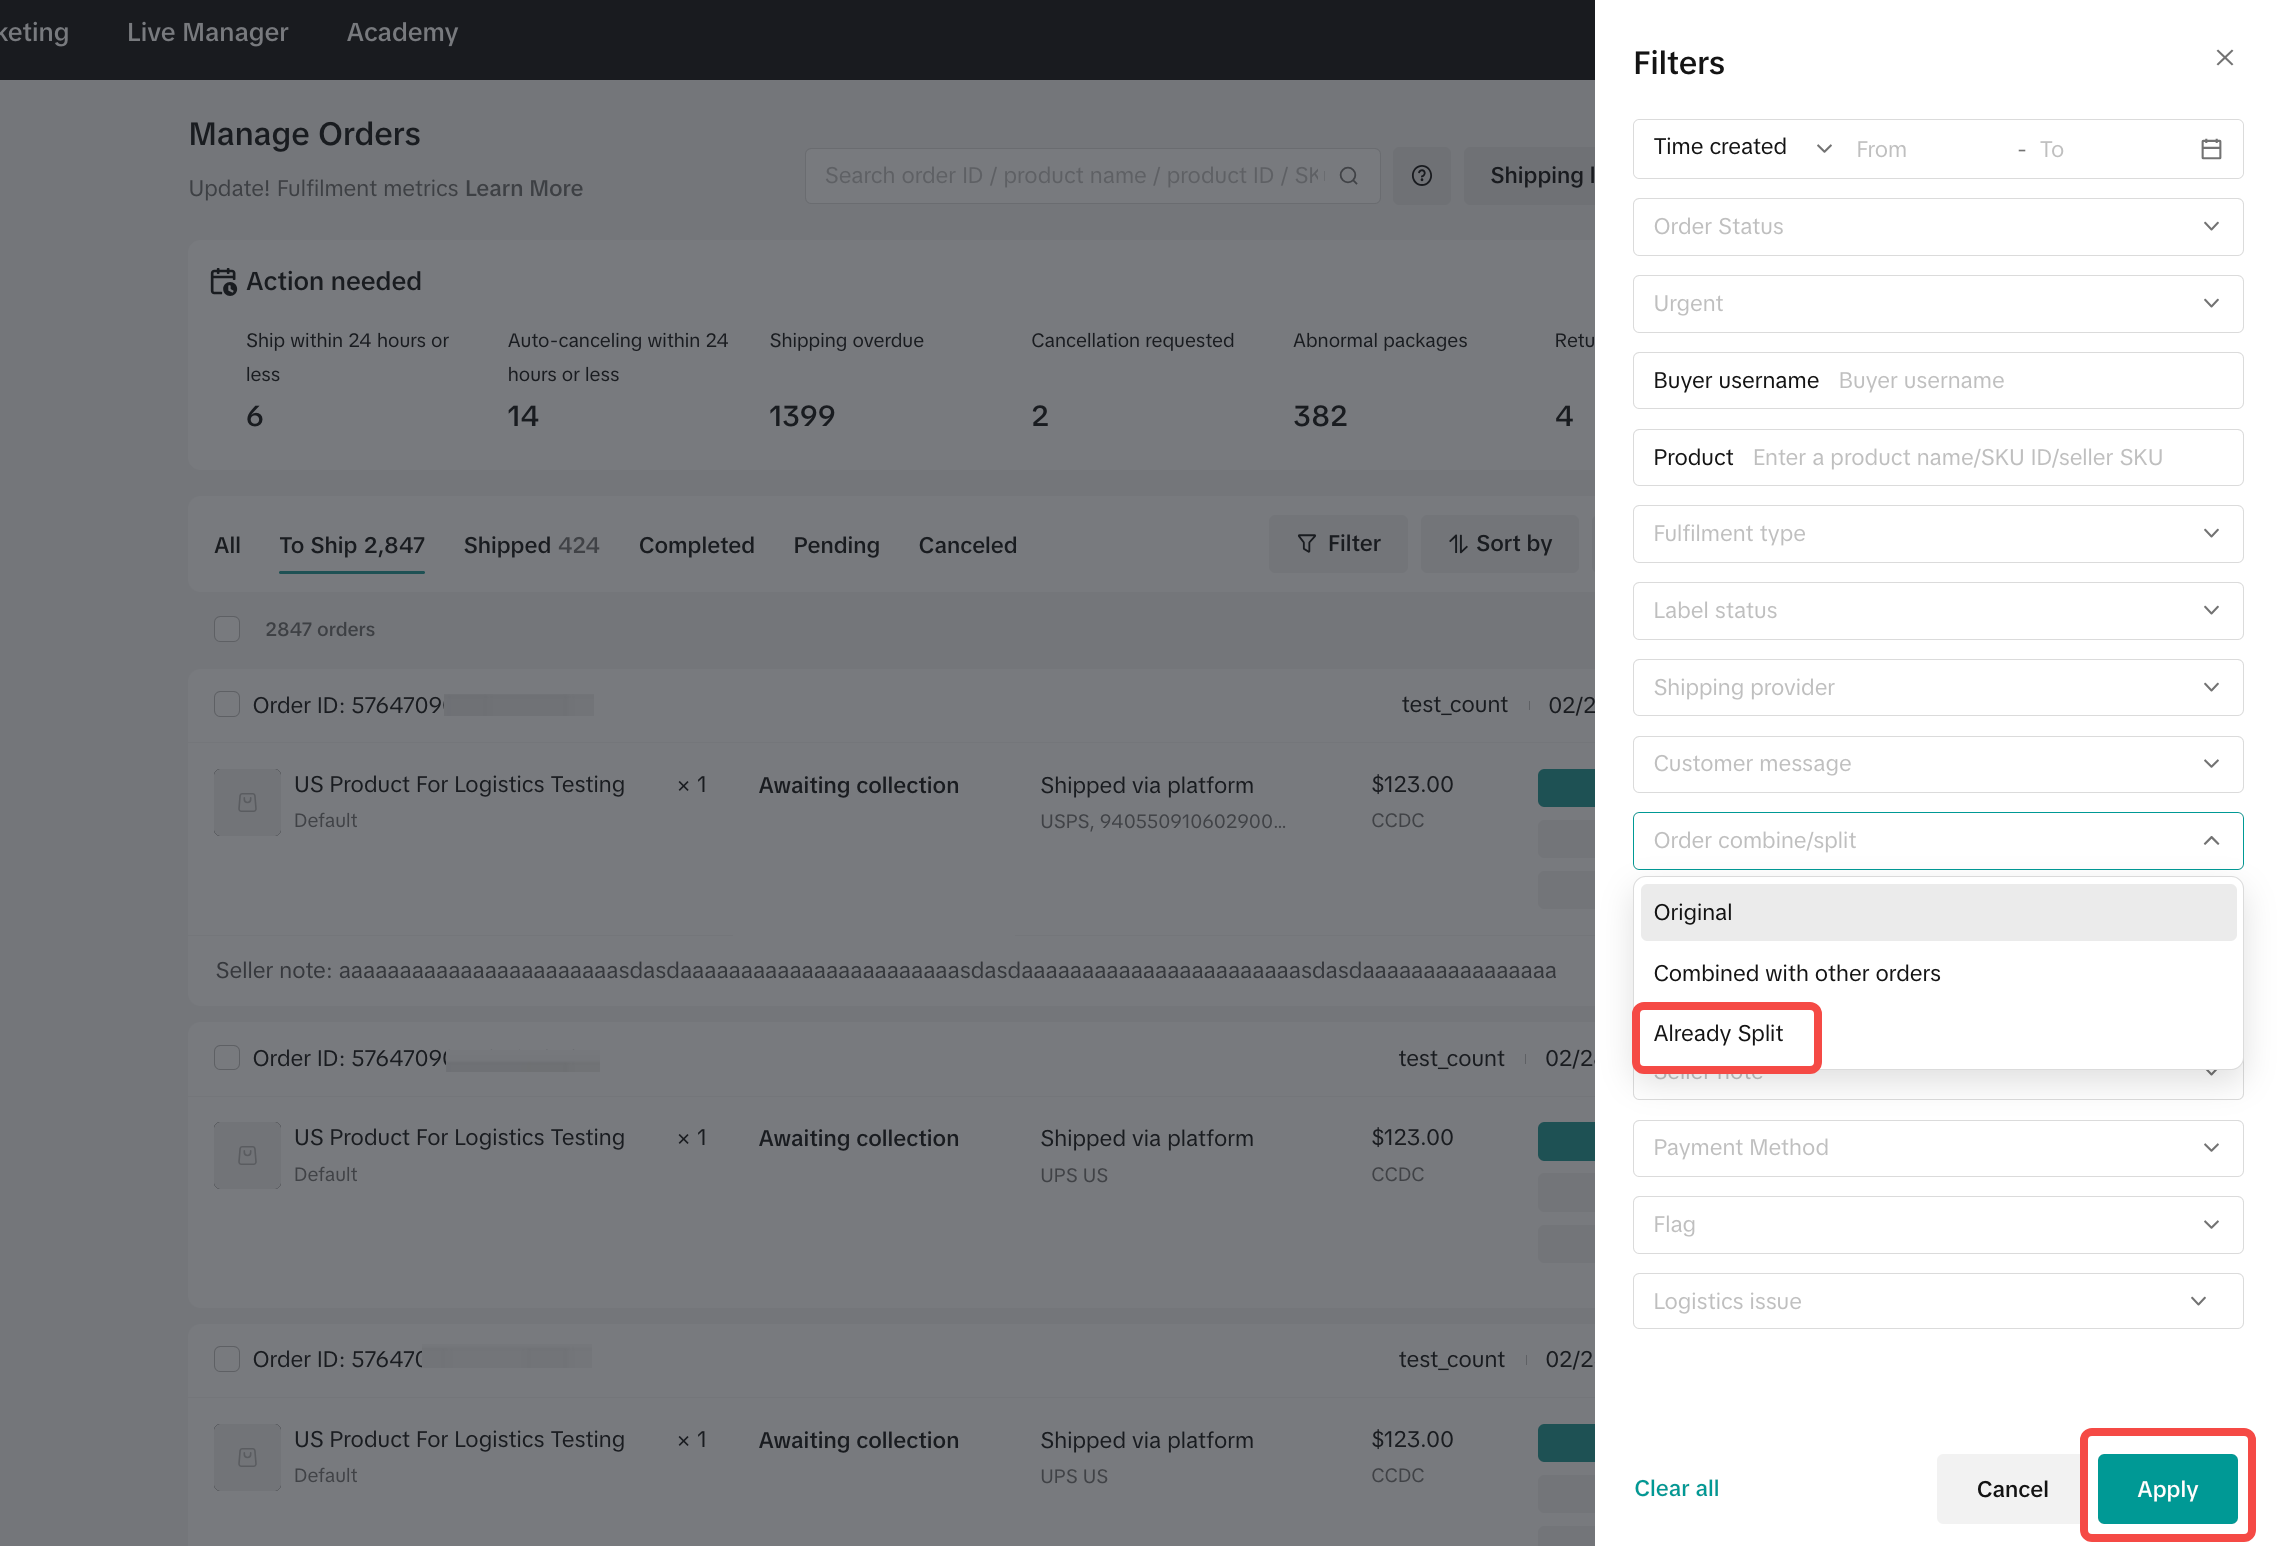Viewport: 2284px width, 1546px height.
Task: Tick the first order's checkbox
Action: tap(227, 705)
